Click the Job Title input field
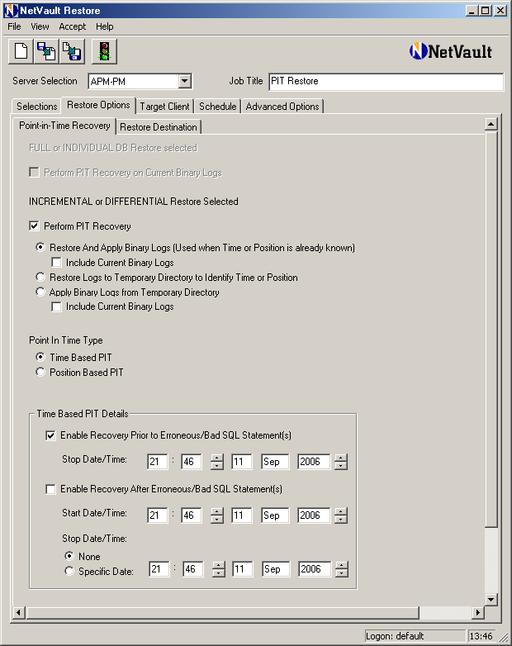Viewport: 512px width, 646px height. pos(386,81)
